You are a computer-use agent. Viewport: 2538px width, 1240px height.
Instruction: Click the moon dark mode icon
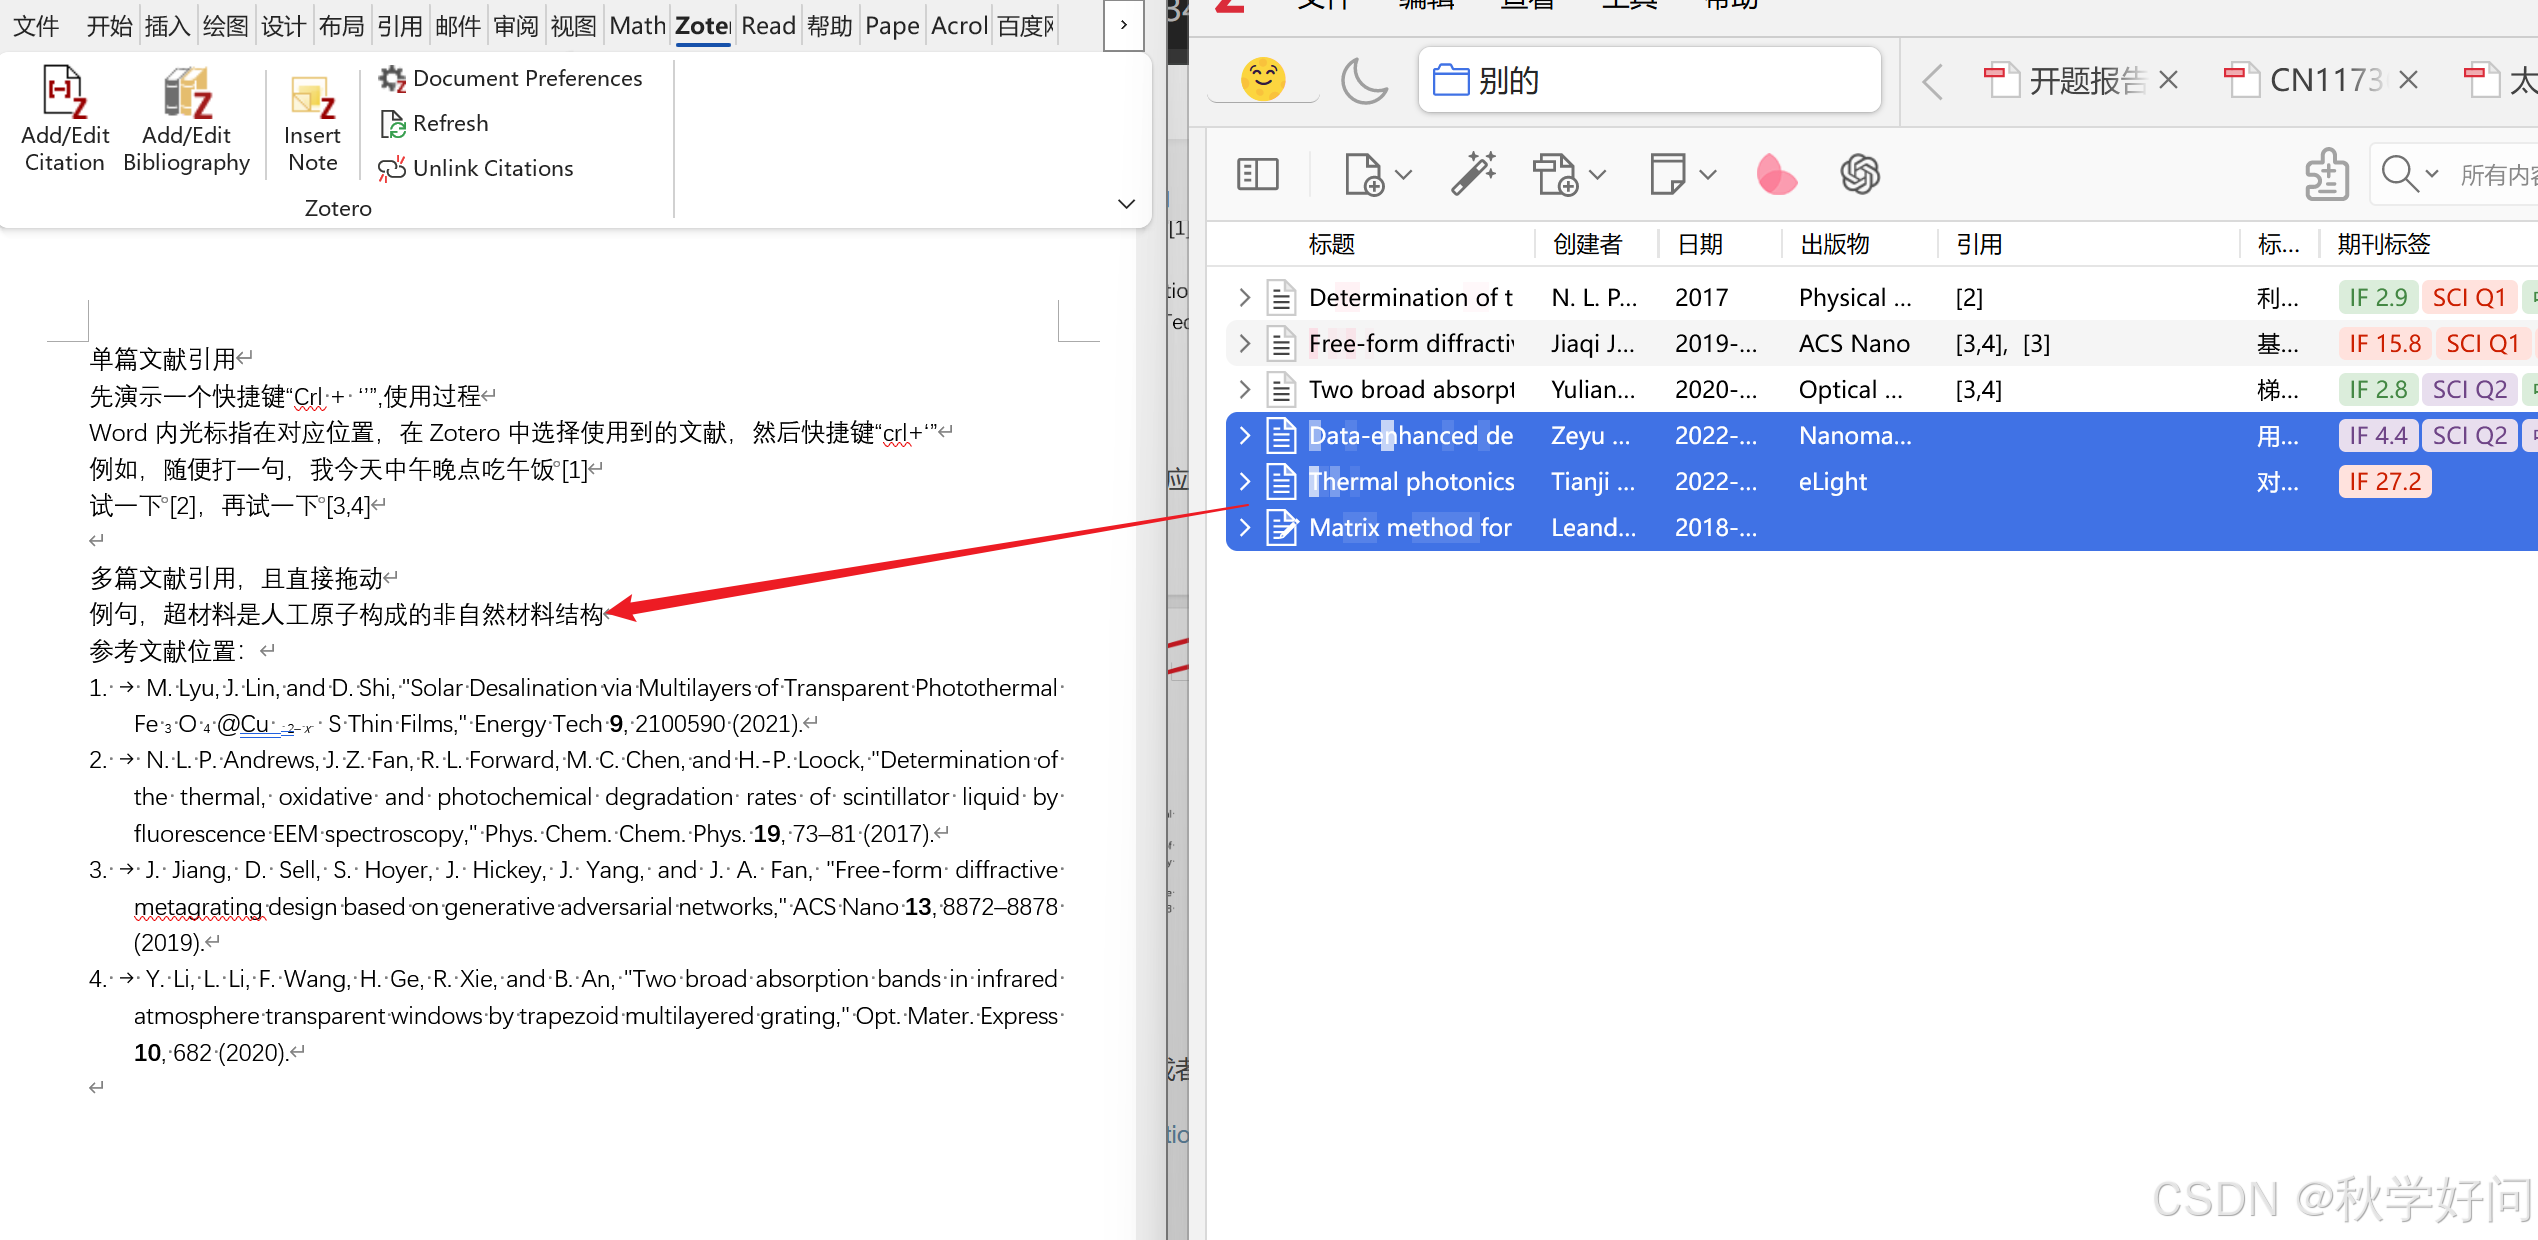[1363, 80]
